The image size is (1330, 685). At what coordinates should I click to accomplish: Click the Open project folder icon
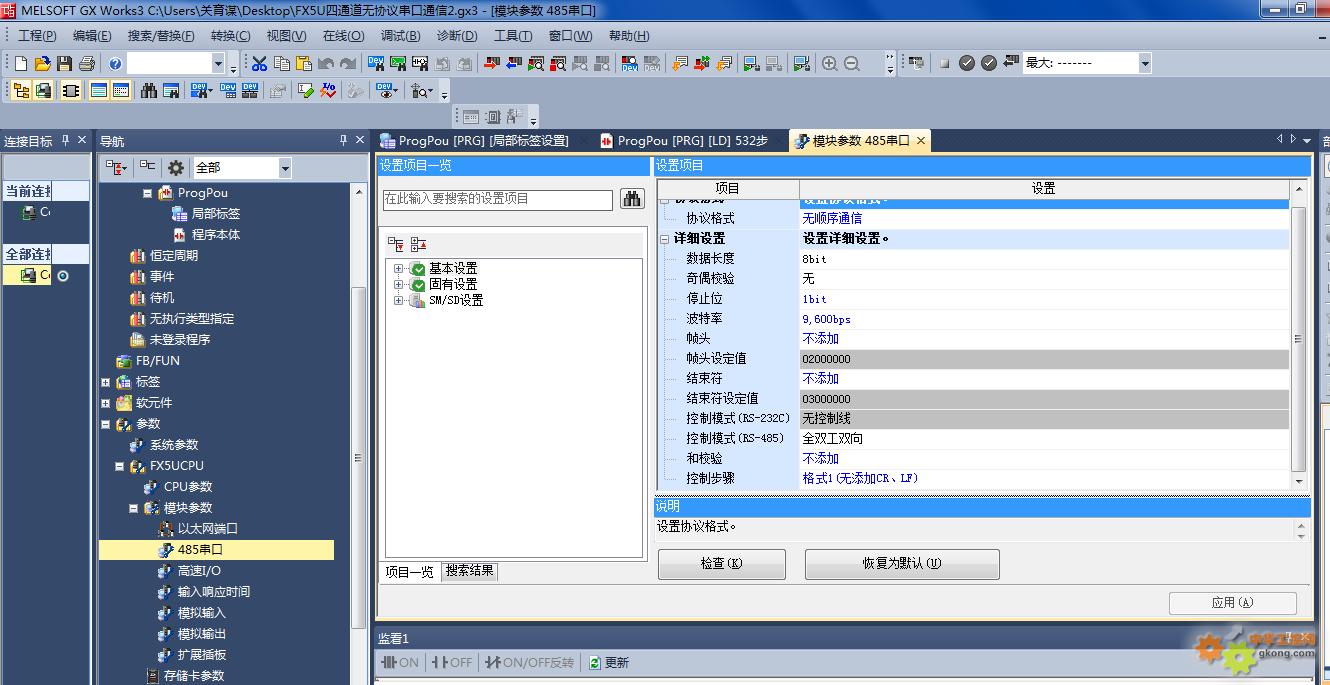[x=42, y=63]
